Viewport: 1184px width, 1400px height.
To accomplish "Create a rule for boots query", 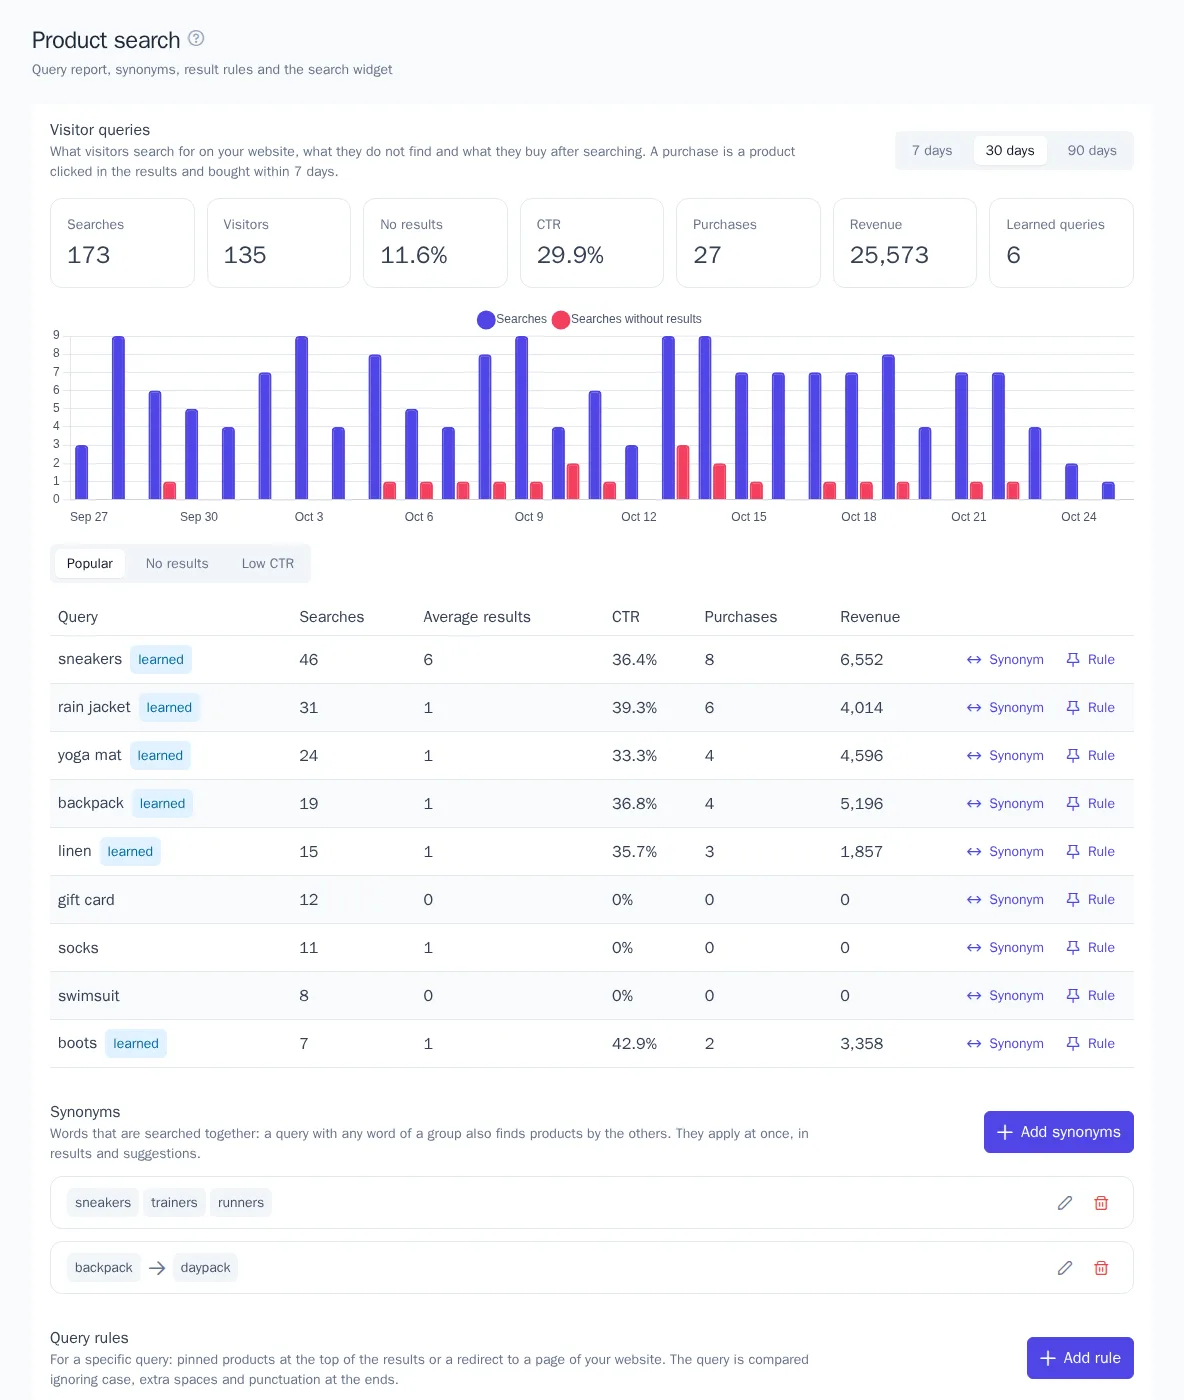I will (x=1090, y=1044).
